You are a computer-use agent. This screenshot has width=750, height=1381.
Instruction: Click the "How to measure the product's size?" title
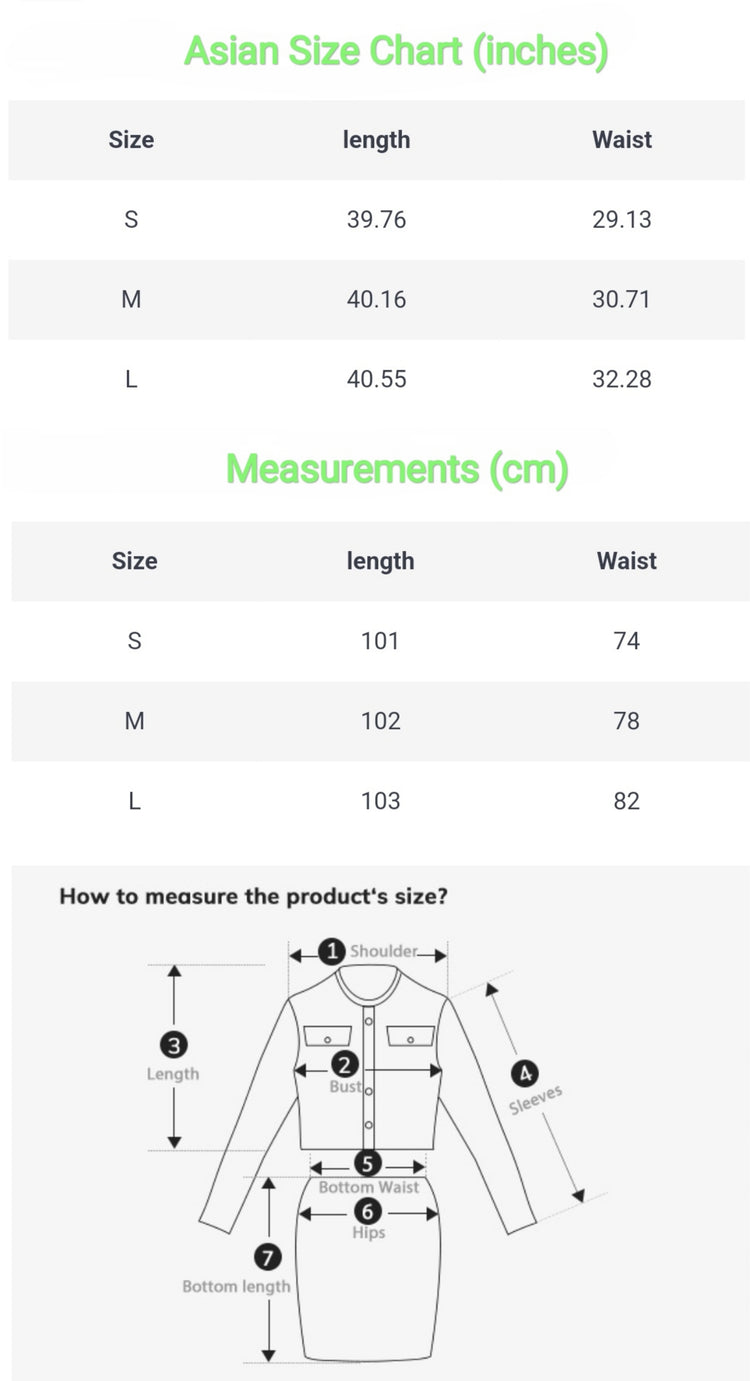[x=254, y=896]
